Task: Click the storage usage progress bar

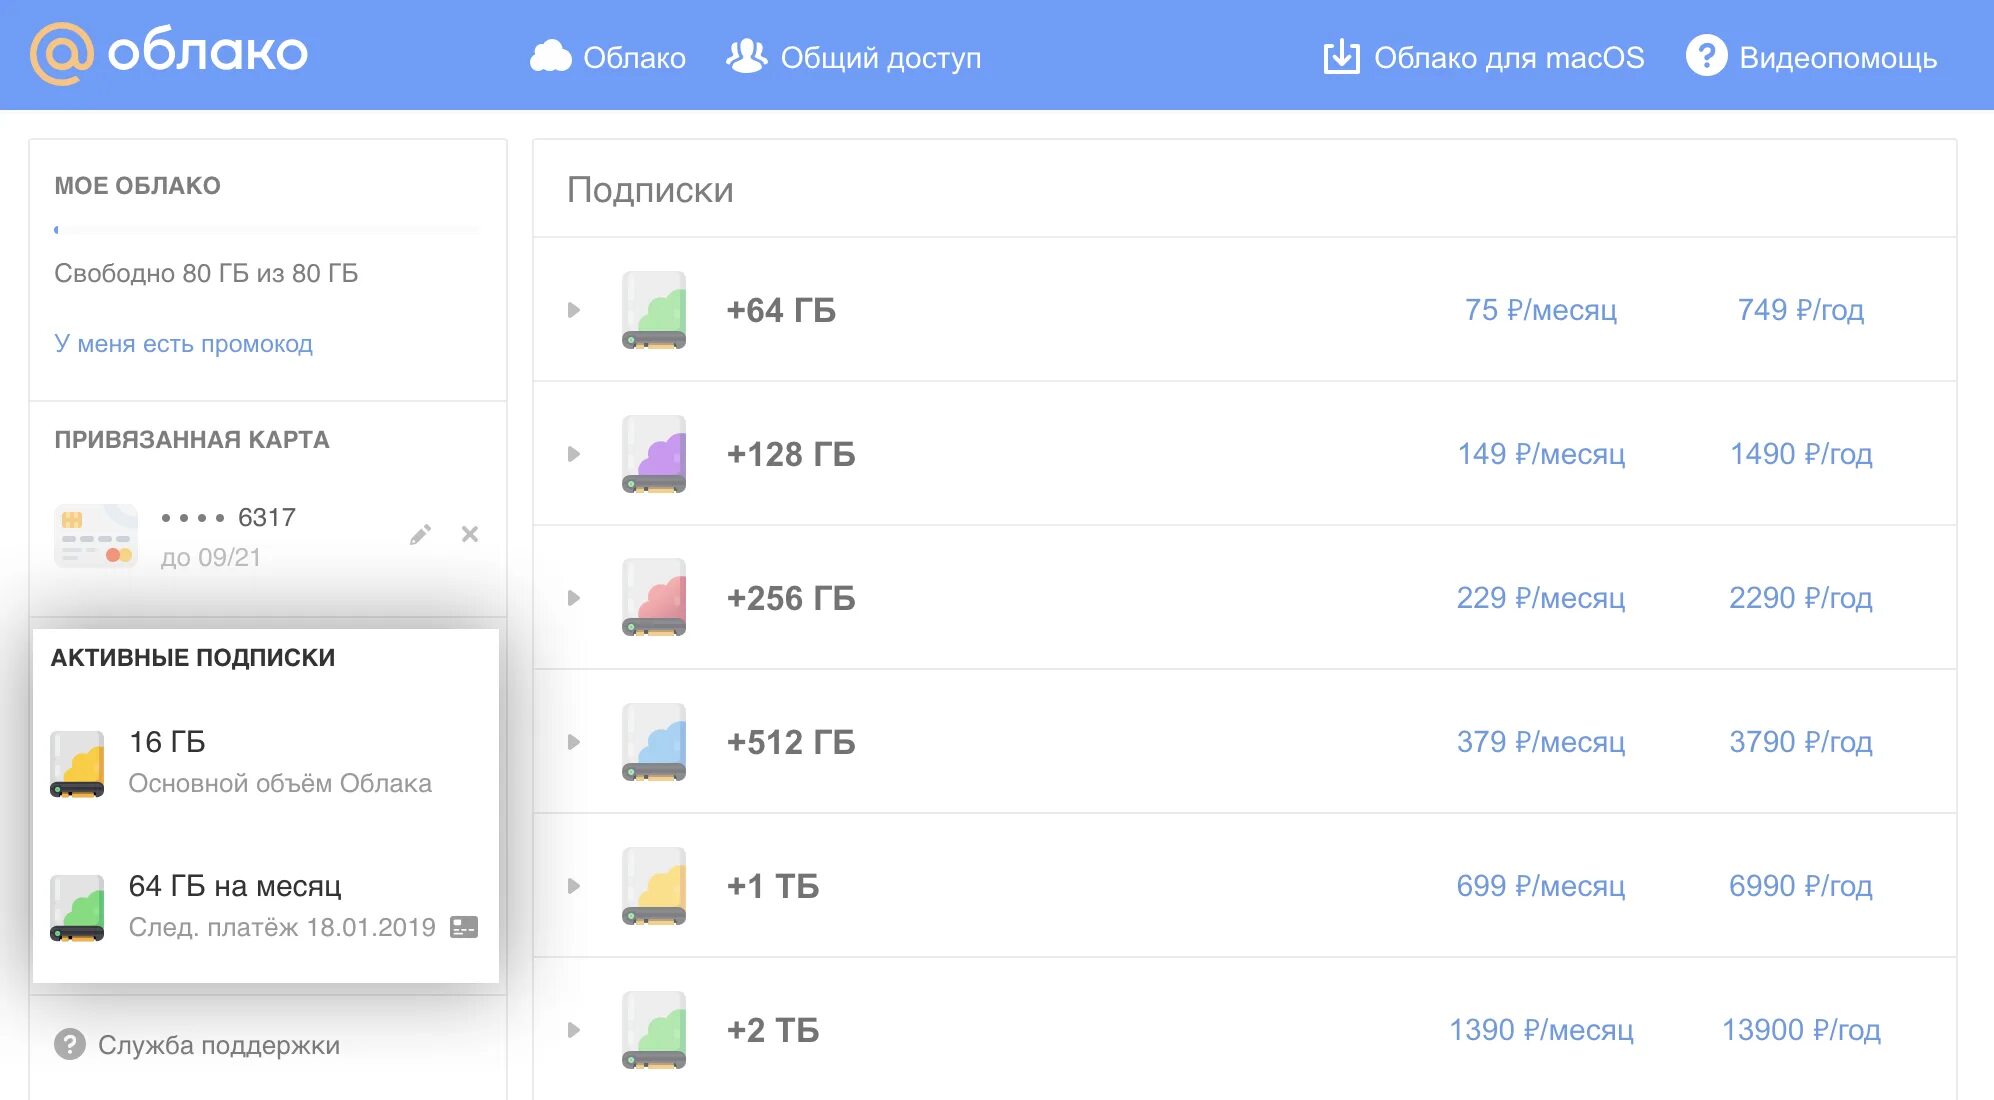Action: point(266,230)
